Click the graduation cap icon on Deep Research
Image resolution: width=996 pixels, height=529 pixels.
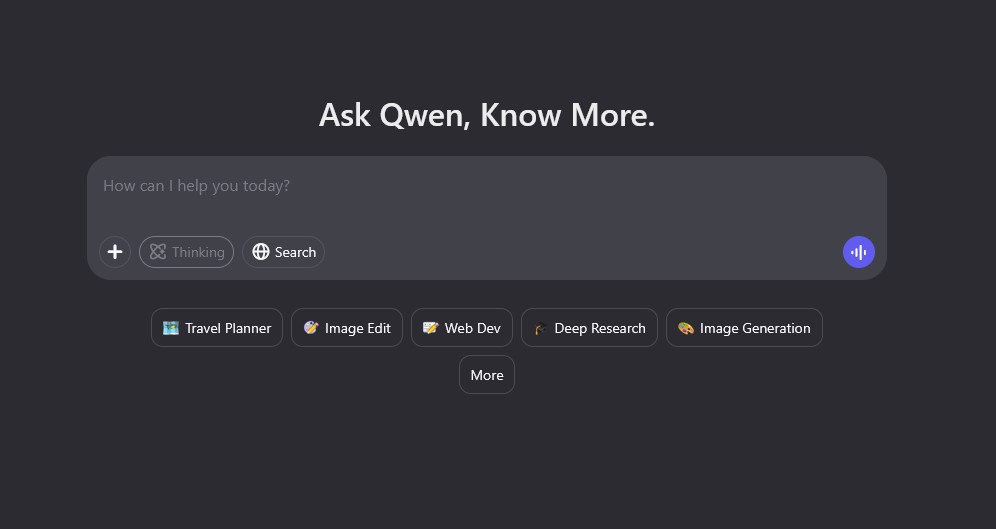[x=541, y=328]
